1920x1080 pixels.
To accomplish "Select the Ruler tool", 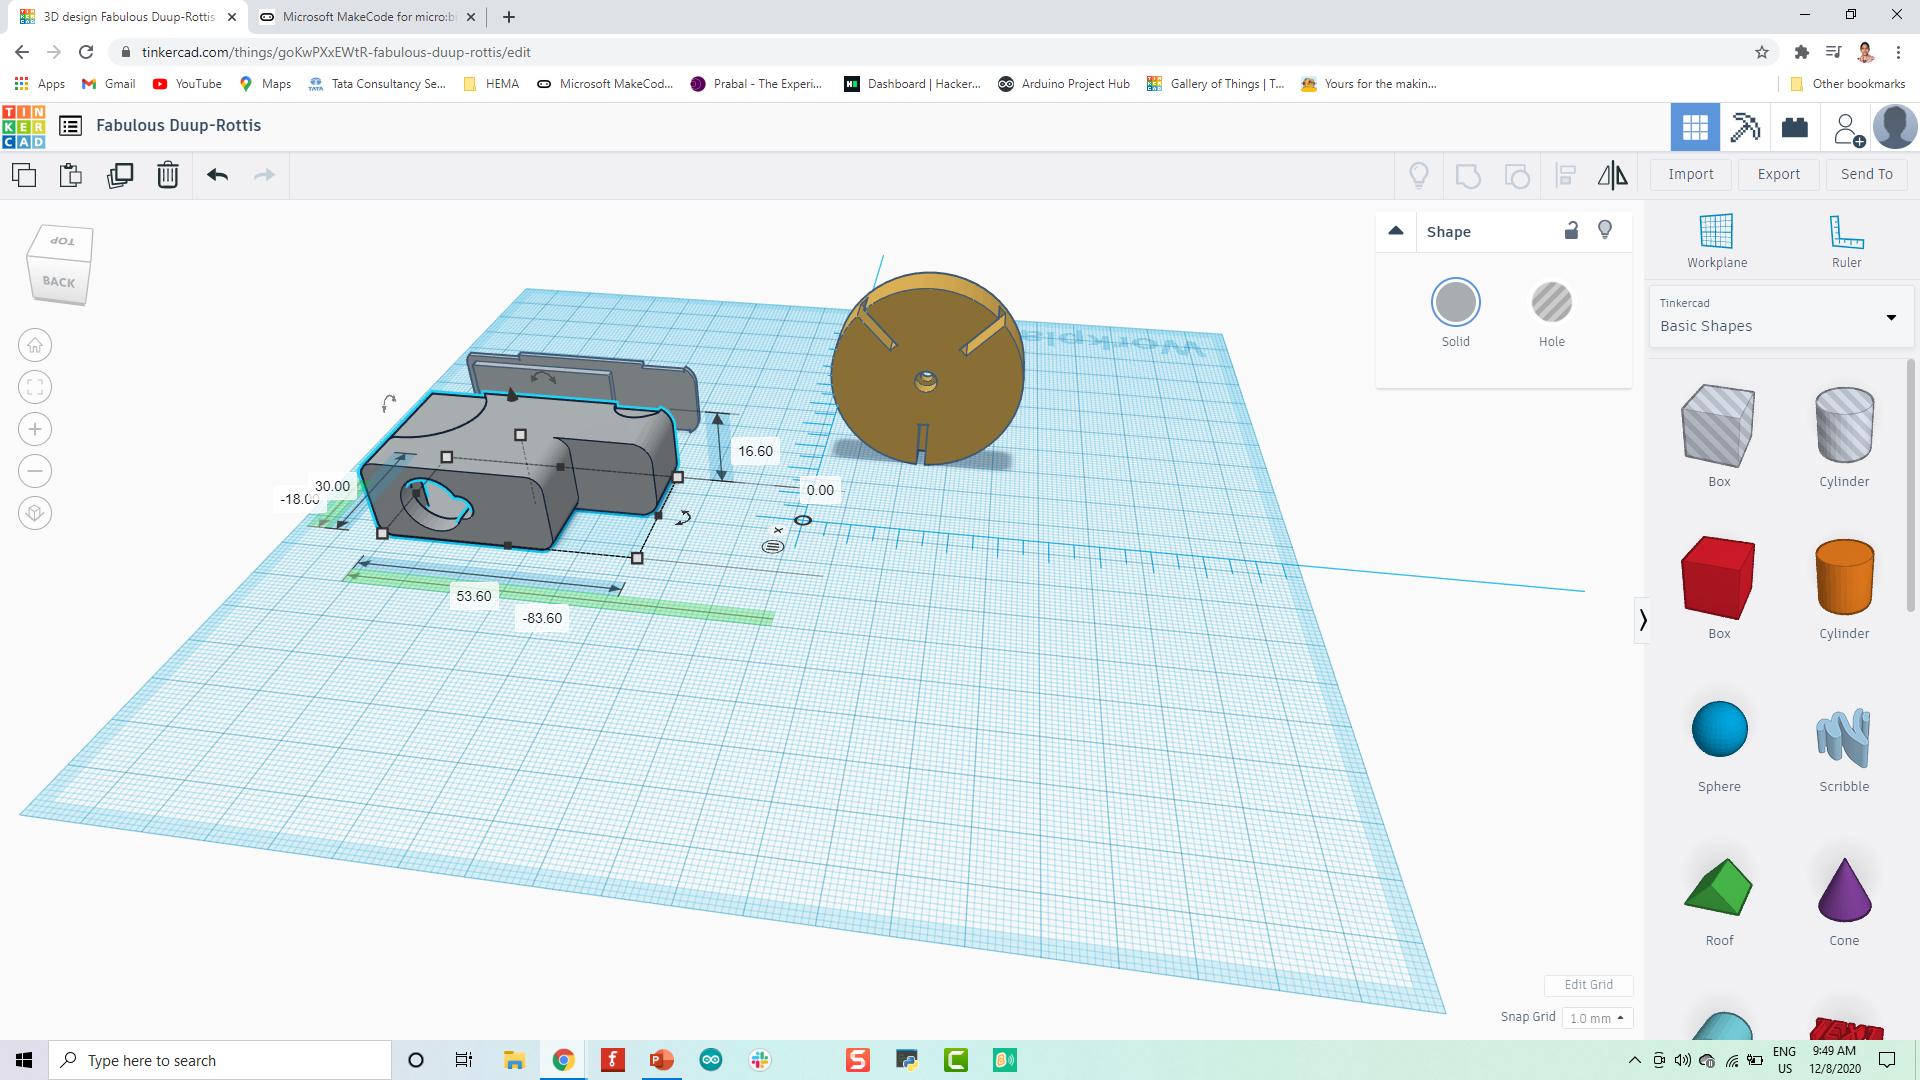I will pyautogui.click(x=1846, y=241).
